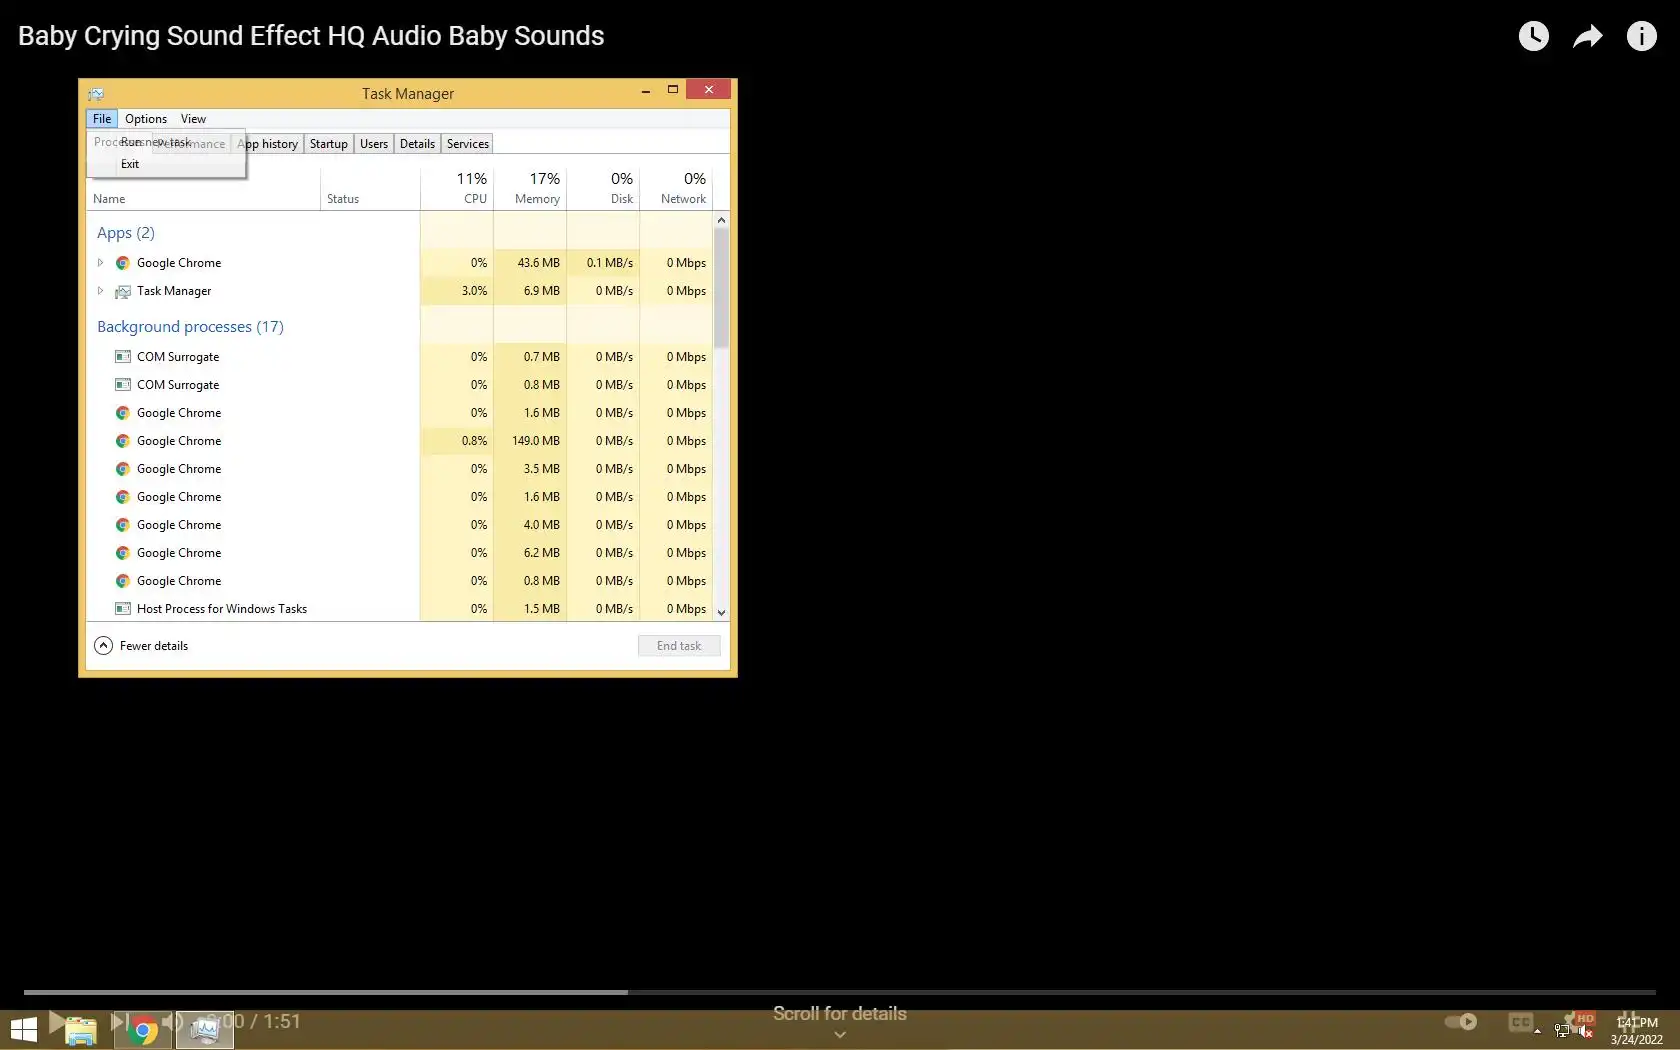Collapse to fewer details using the chevron
Viewport: 1680px width, 1050px height.
pyautogui.click(x=103, y=646)
